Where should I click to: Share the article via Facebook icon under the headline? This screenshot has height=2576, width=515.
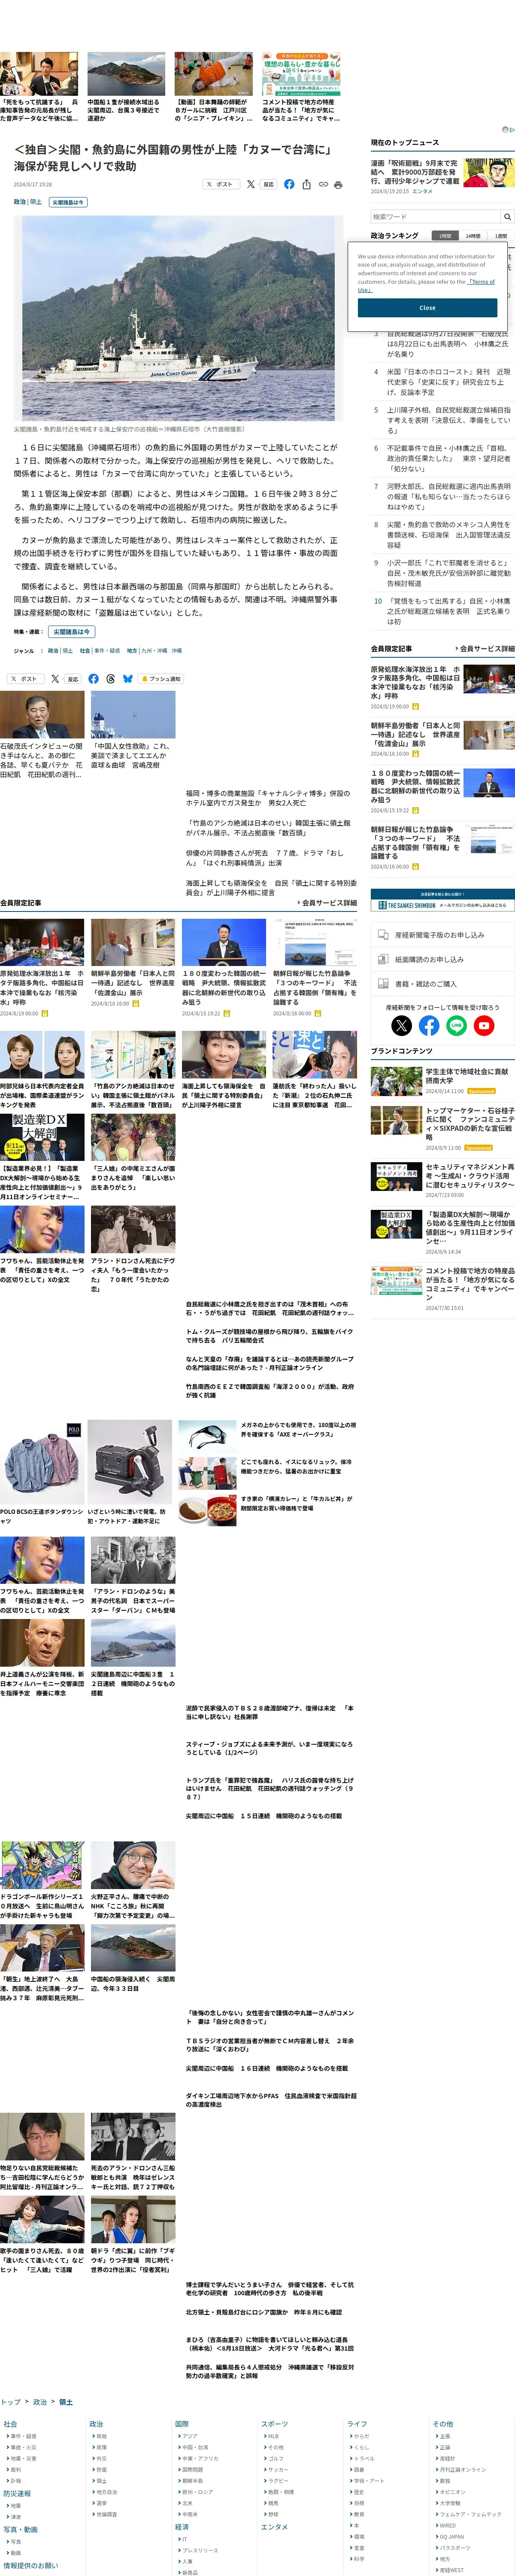tap(289, 184)
